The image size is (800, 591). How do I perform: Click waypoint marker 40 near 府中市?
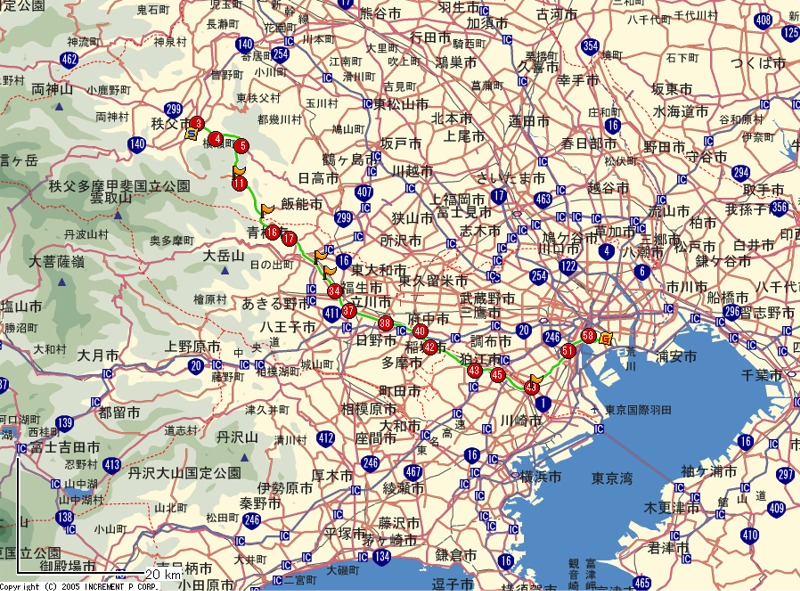[420, 331]
